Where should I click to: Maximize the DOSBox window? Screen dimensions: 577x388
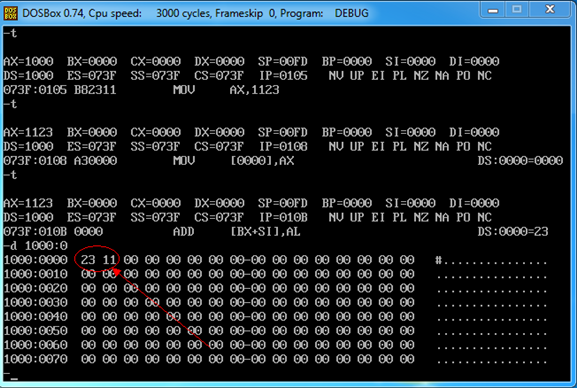click(x=517, y=10)
